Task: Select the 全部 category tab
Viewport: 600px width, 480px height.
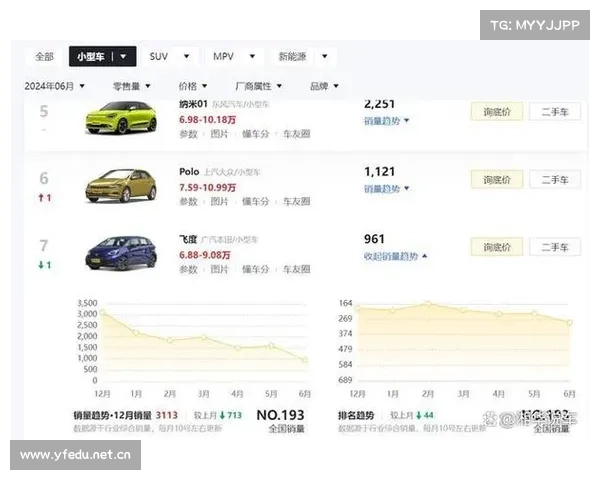Action: 45,57
